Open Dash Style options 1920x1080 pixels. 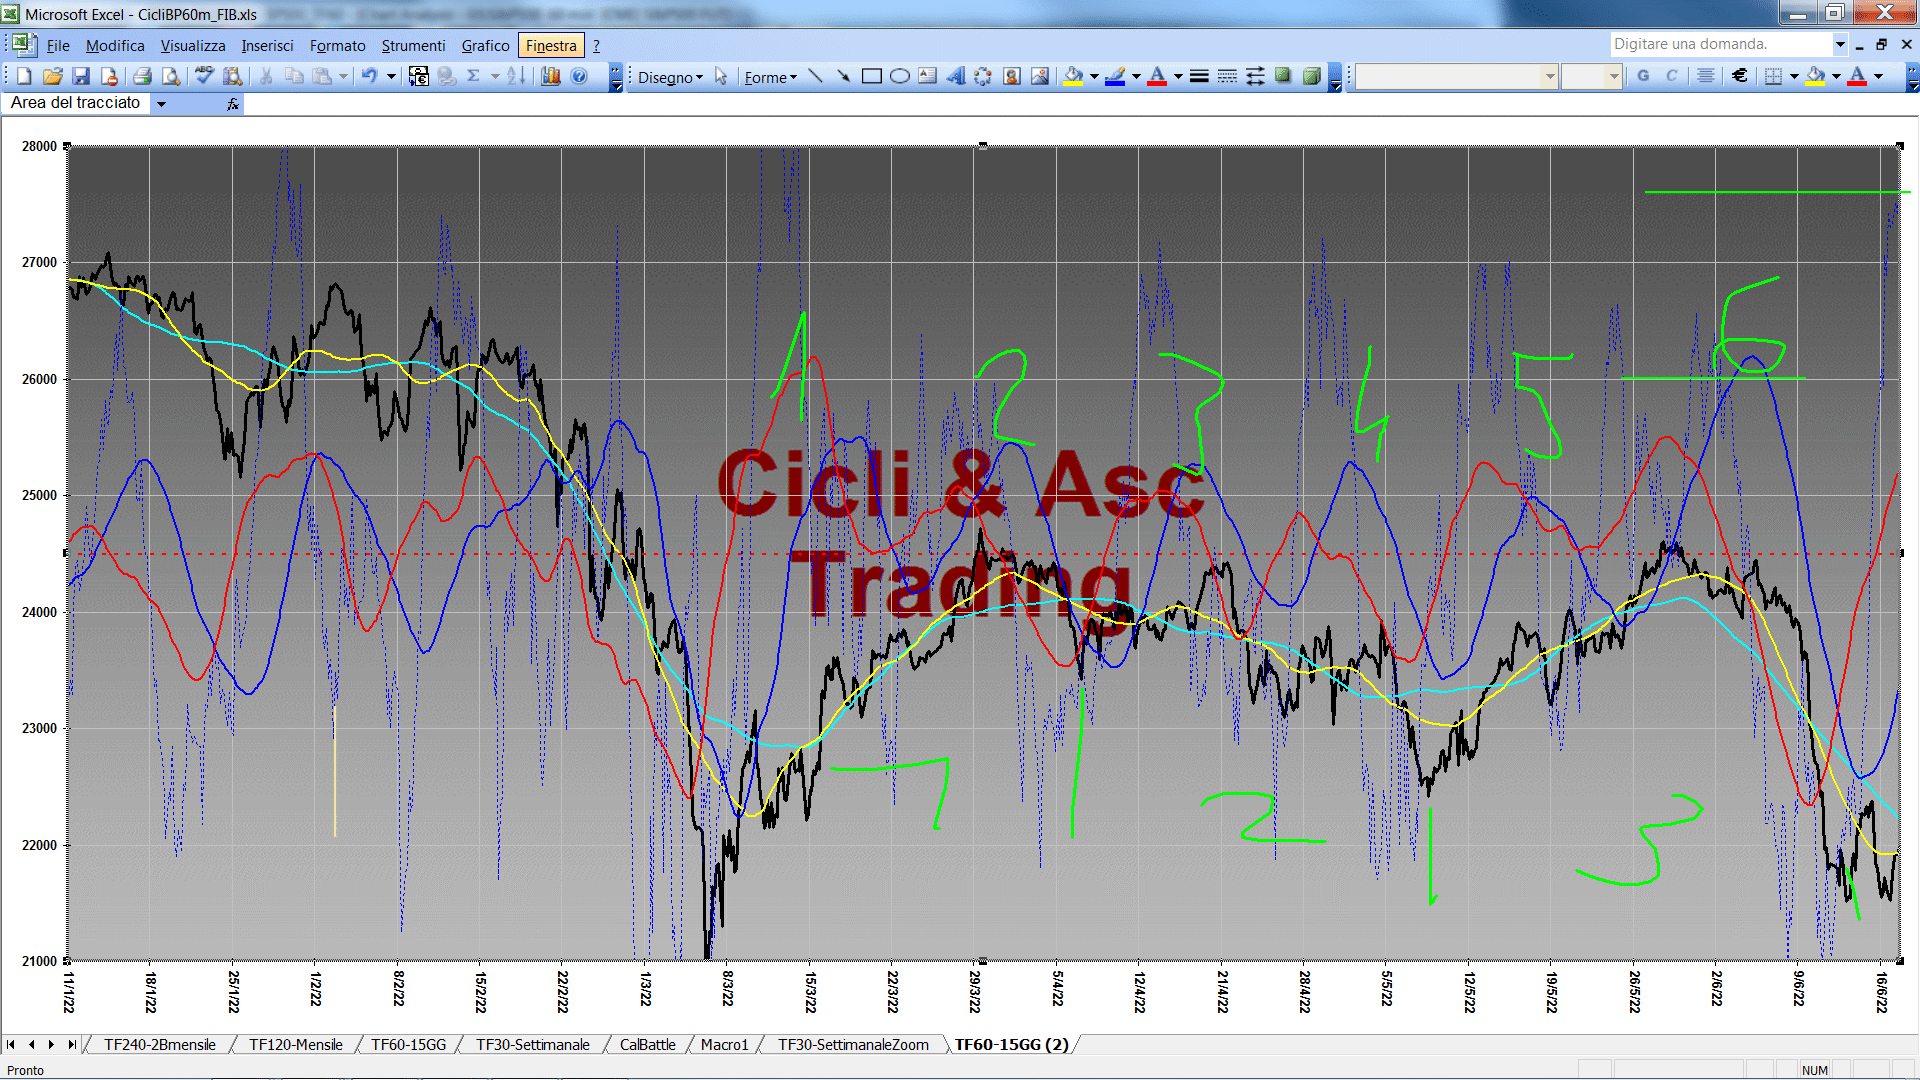1227,76
